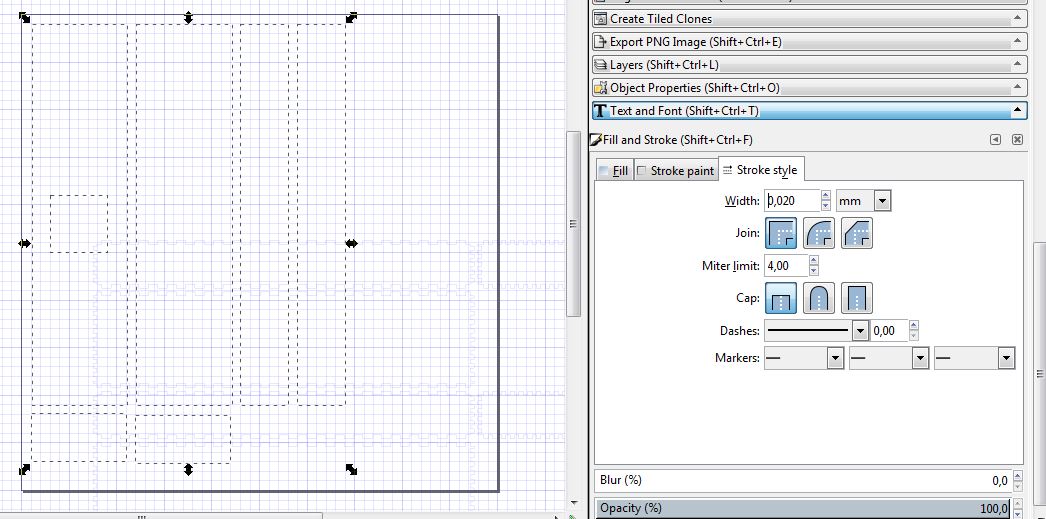Increase Opacity value with up arrow
The height and width of the screenshot is (519, 1046).
[1017, 504]
